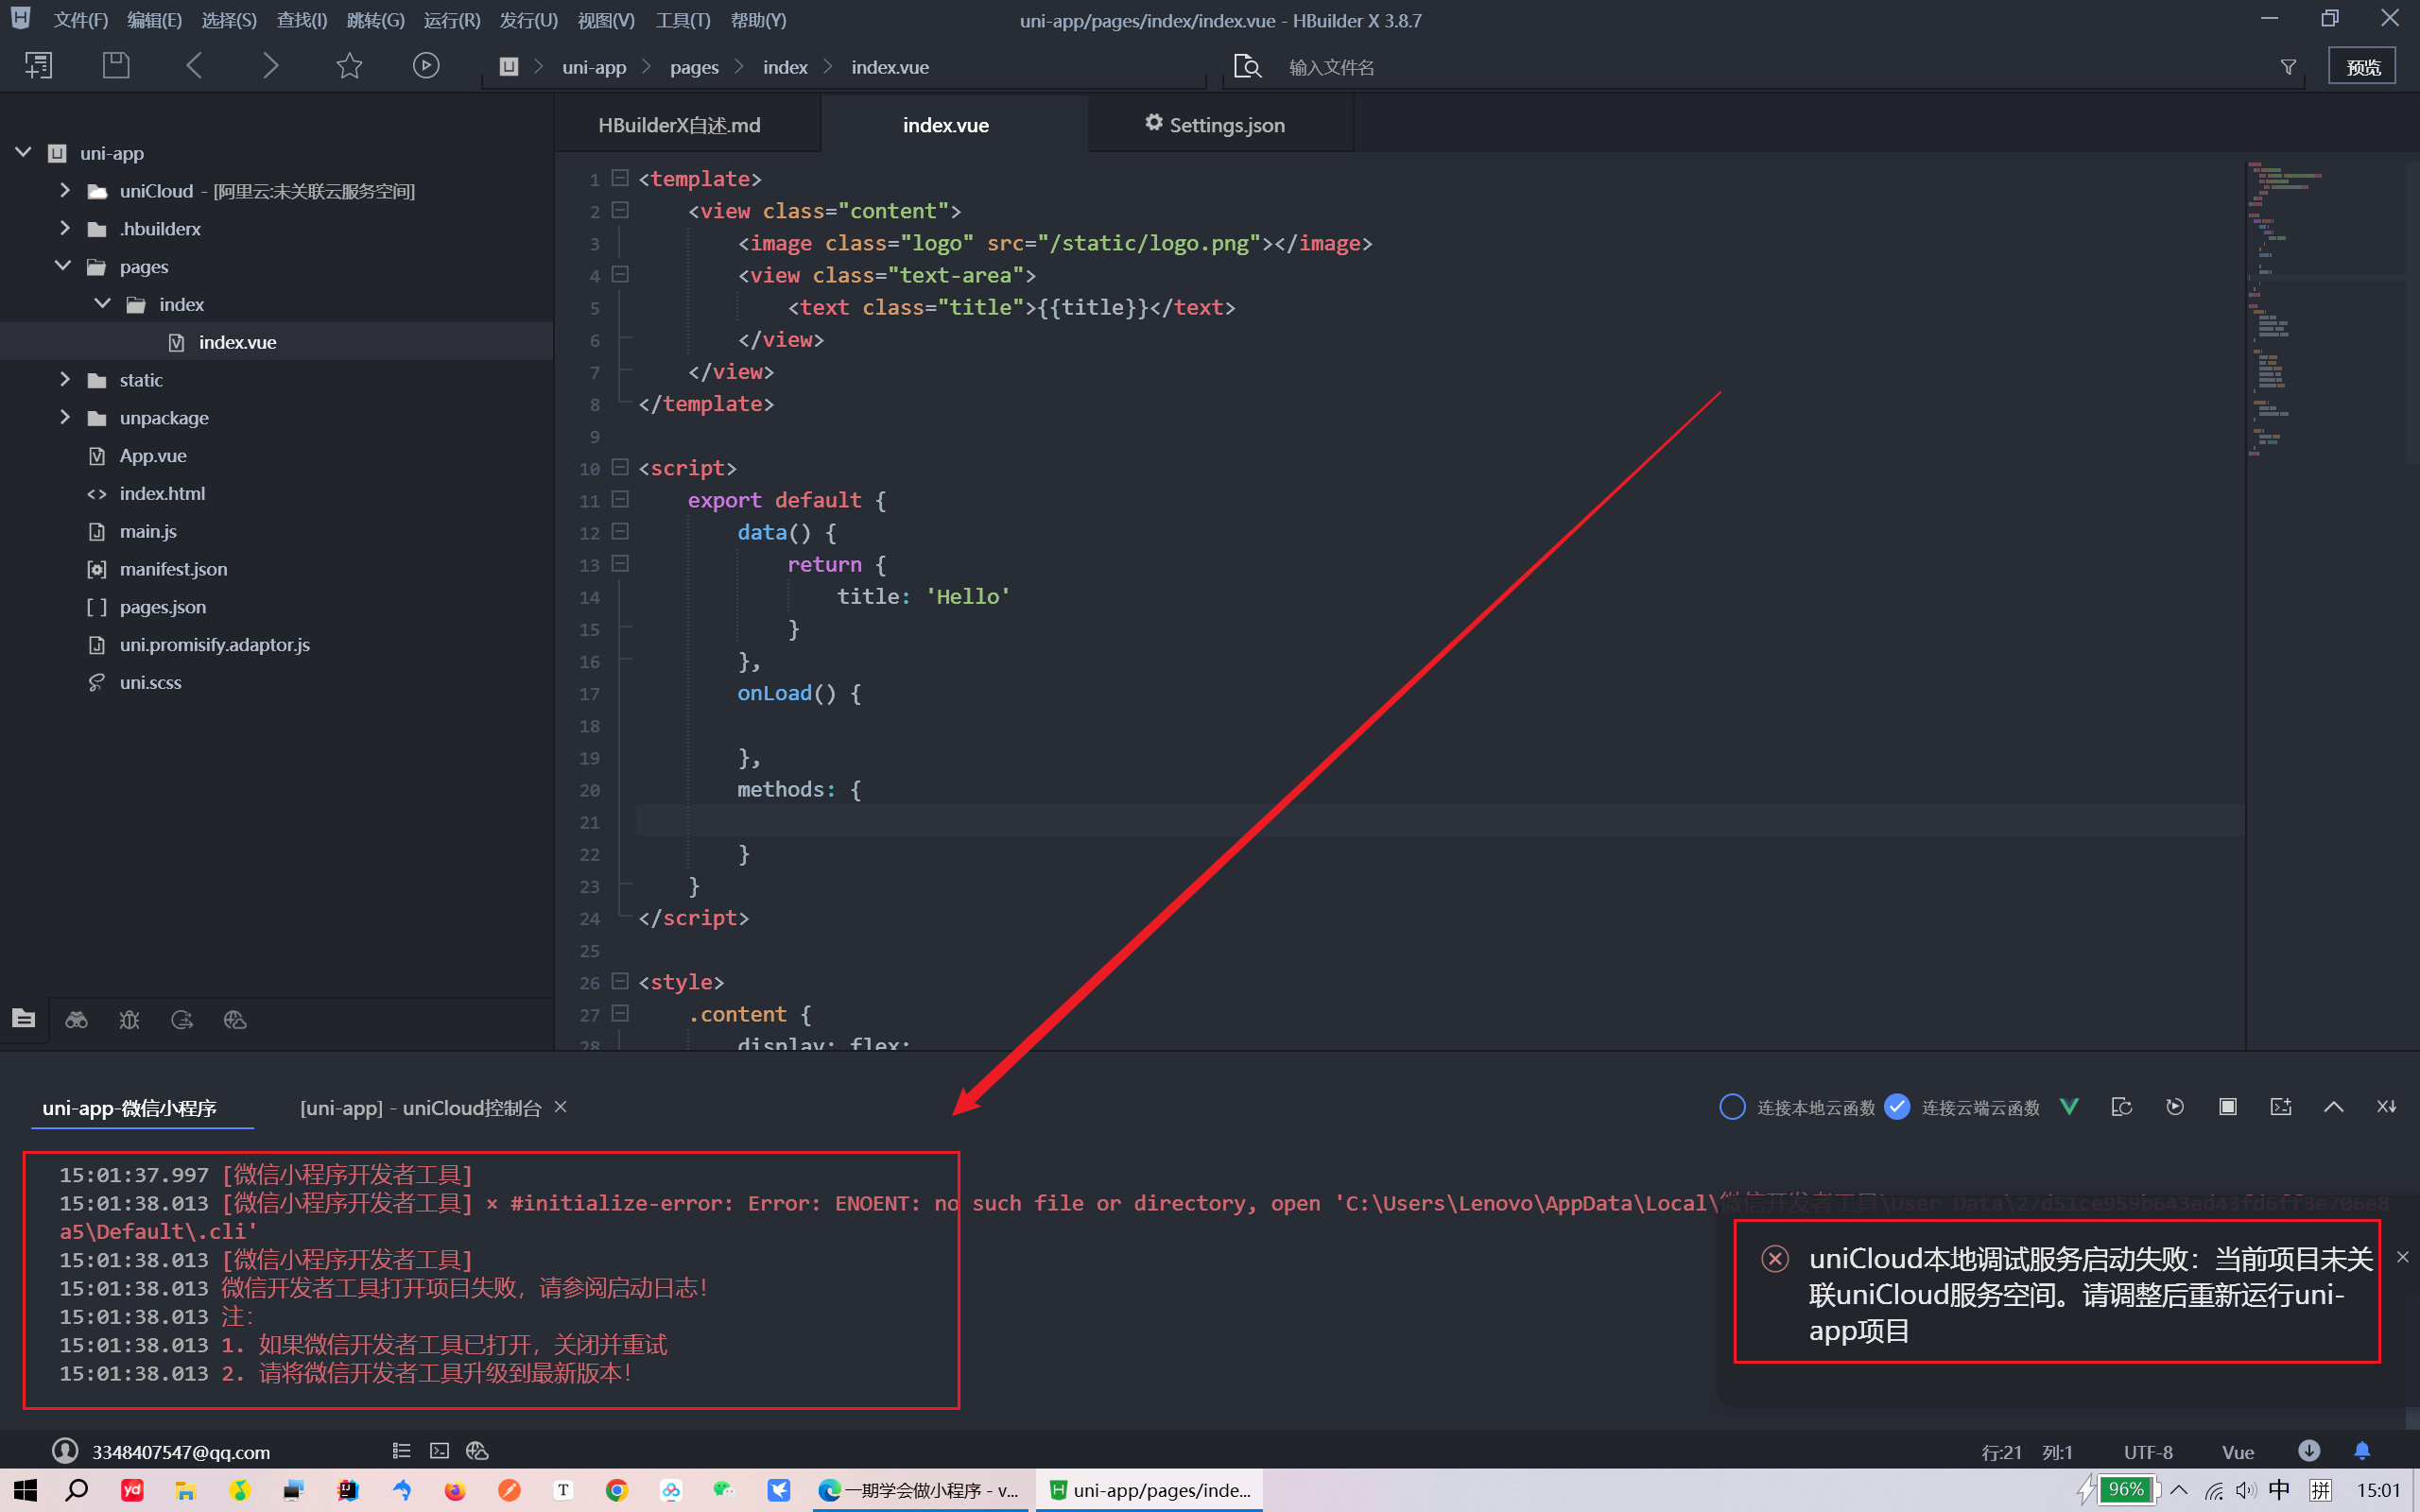Open manifest.json in file tree
This screenshot has width=2420, height=1512.
click(173, 569)
